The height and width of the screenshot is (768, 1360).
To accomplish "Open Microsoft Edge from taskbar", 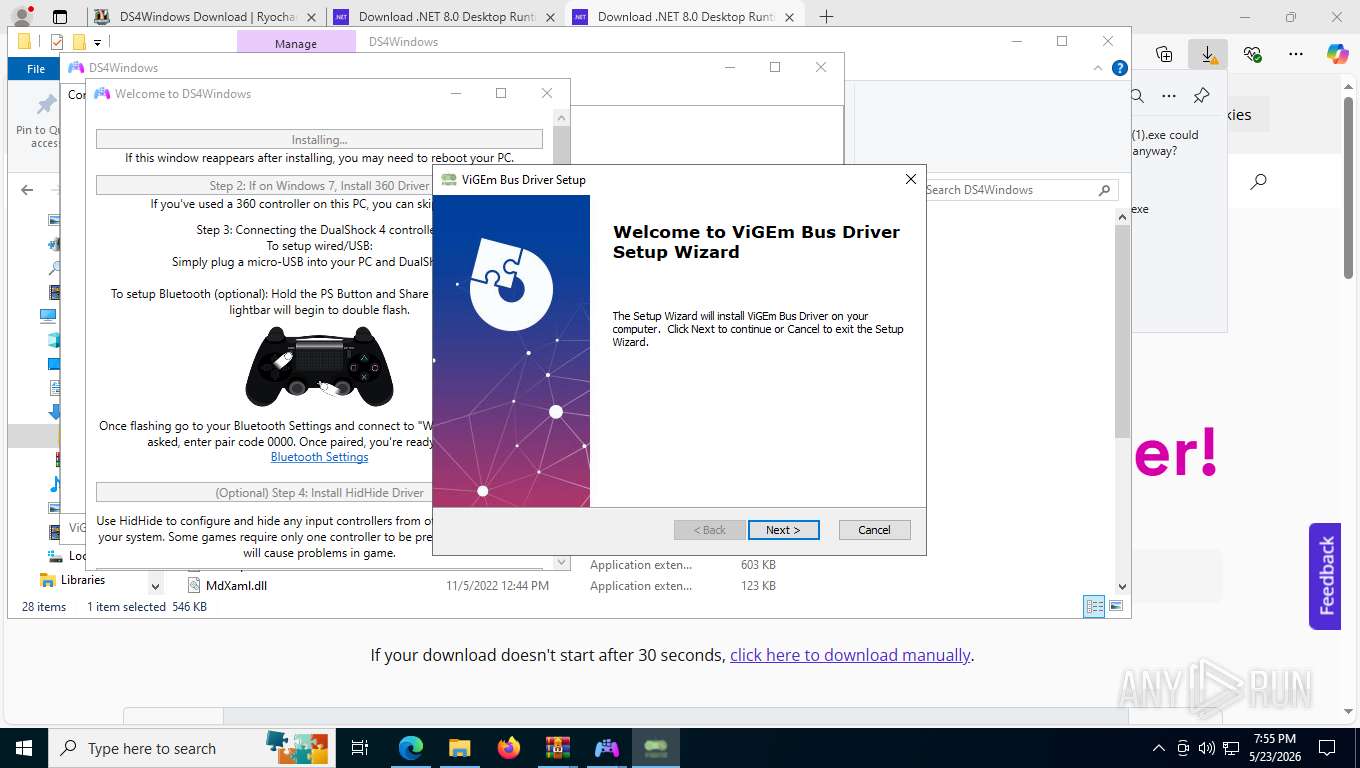I will (x=411, y=748).
